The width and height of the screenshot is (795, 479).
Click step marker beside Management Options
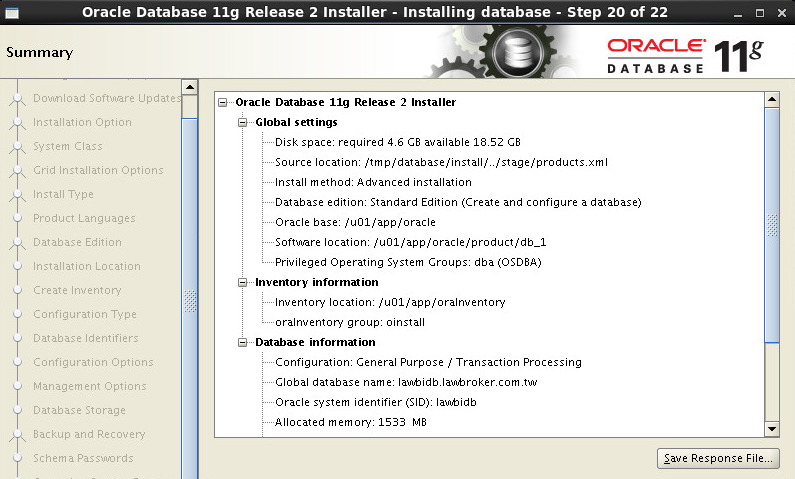18,386
